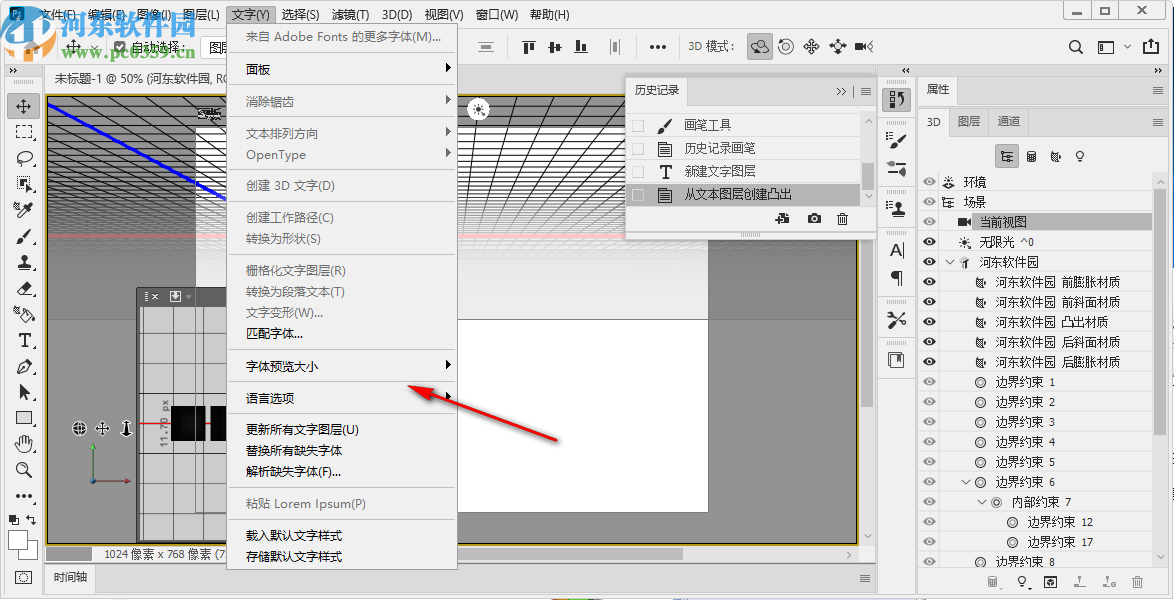Screen dimensions: 1174x600
Task: Collapse the 河东软件园 mesh group
Action: click(x=948, y=260)
